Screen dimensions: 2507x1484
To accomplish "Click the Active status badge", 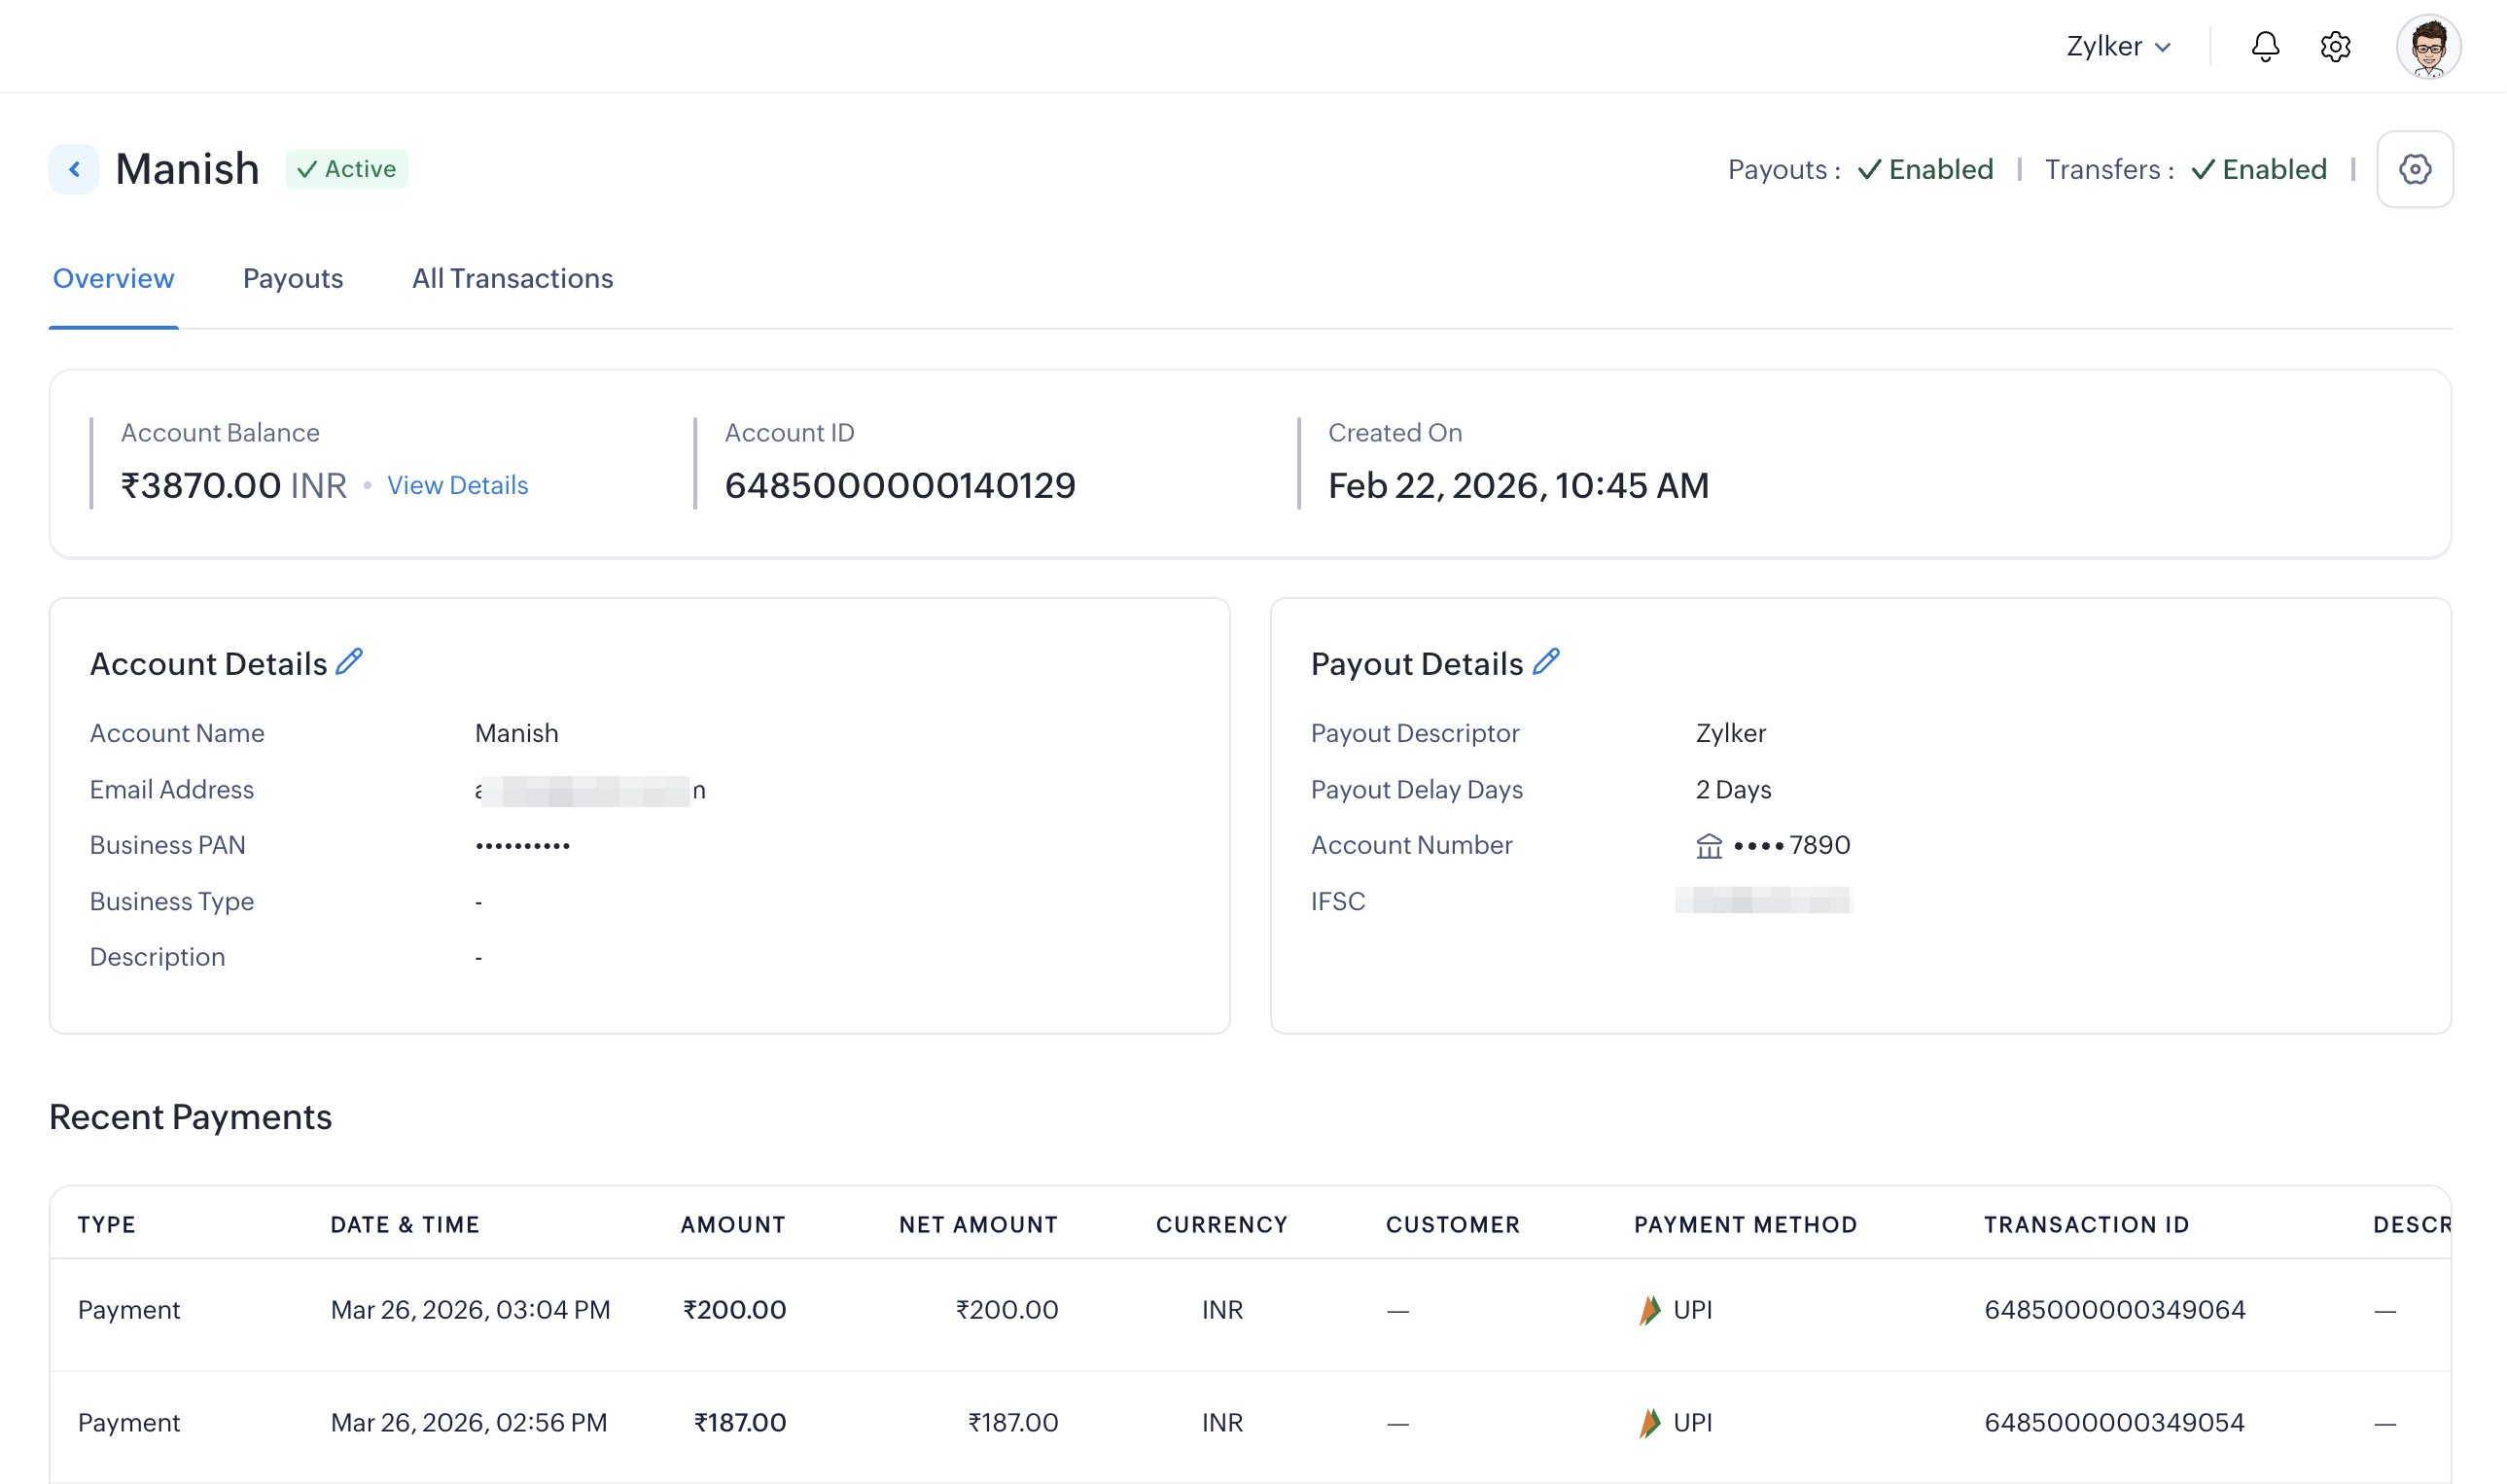I will pos(347,169).
